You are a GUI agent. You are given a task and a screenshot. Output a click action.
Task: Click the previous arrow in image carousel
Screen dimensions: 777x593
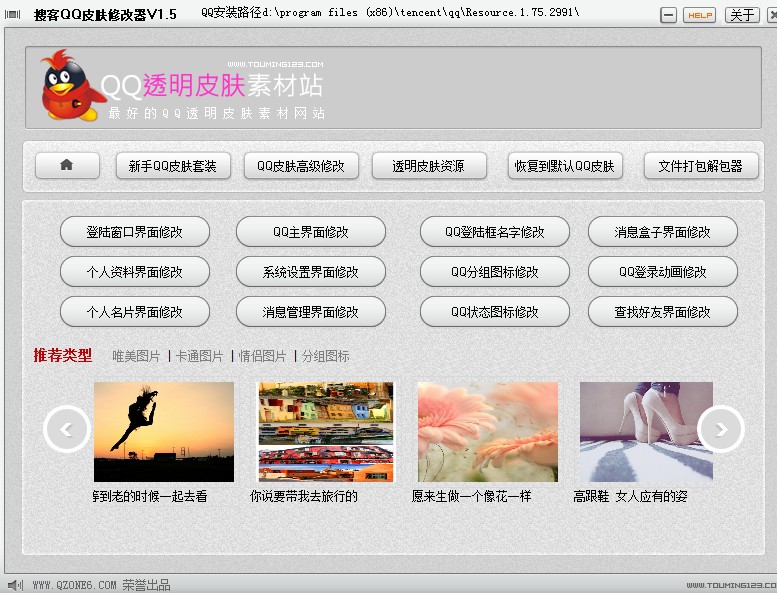(67, 429)
